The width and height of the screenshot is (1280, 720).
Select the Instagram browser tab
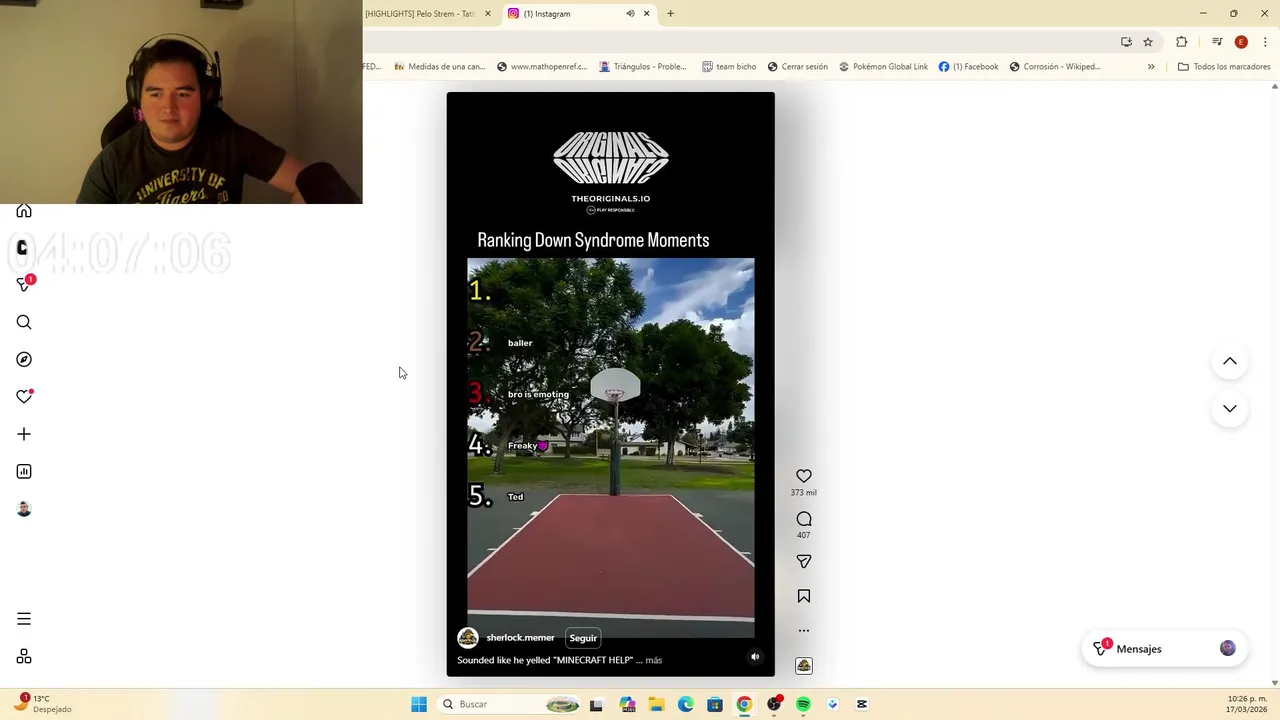click(x=565, y=14)
